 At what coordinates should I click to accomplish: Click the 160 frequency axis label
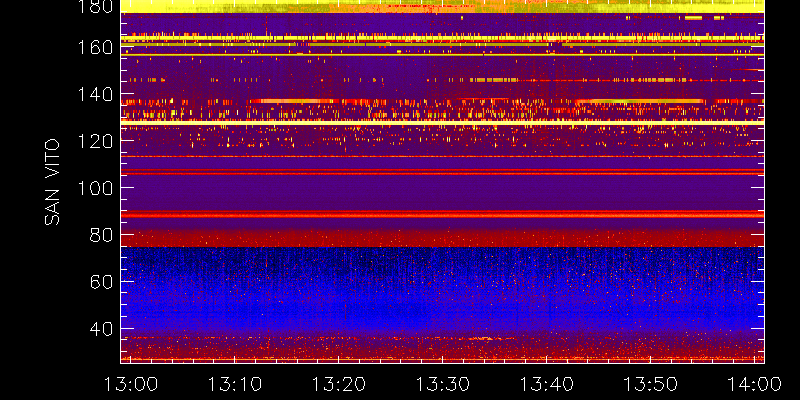[95, 47]
